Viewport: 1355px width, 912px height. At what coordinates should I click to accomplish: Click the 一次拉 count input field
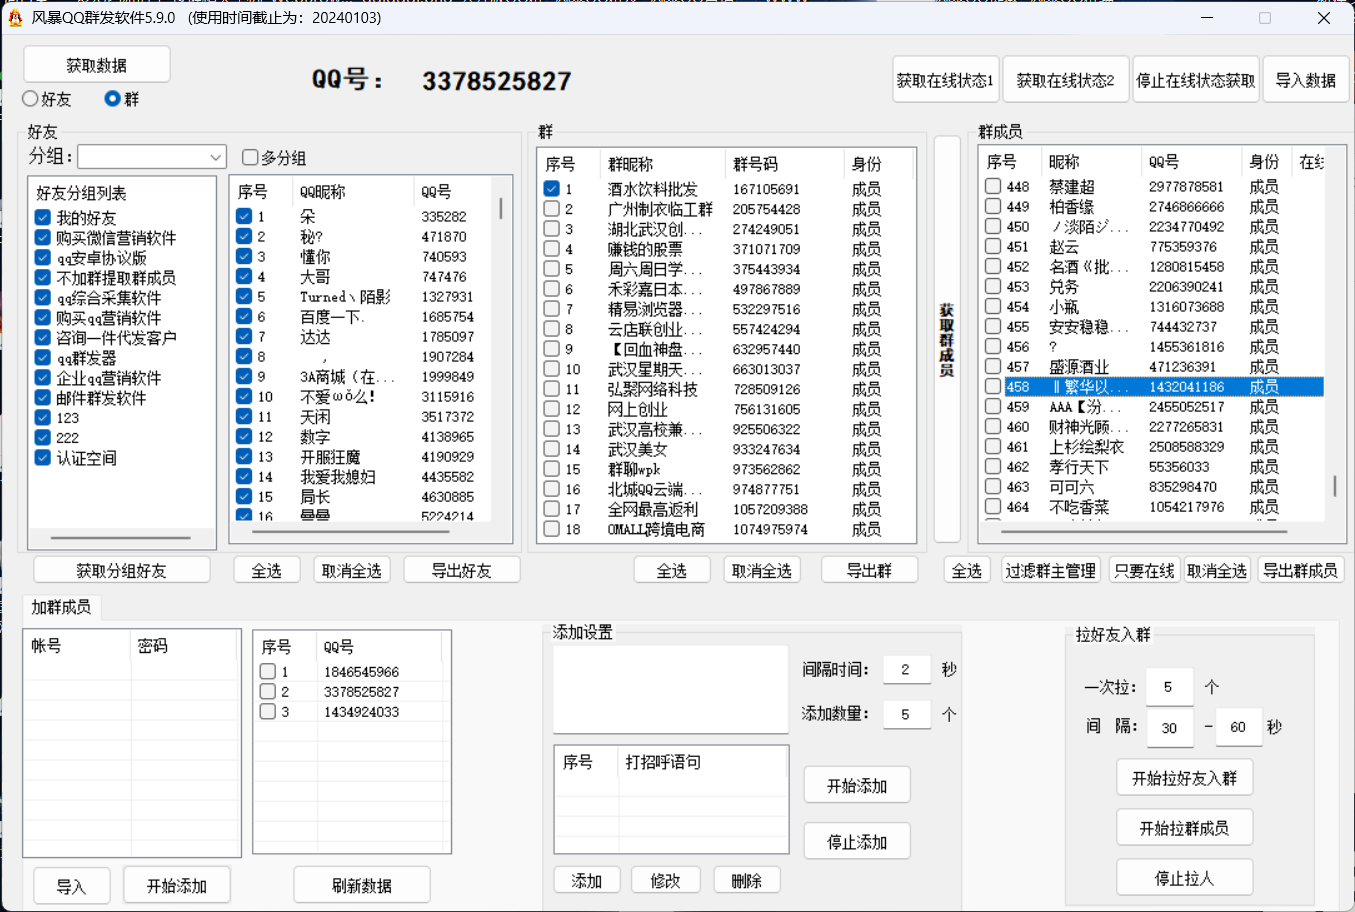click(x=1169, y=687)
